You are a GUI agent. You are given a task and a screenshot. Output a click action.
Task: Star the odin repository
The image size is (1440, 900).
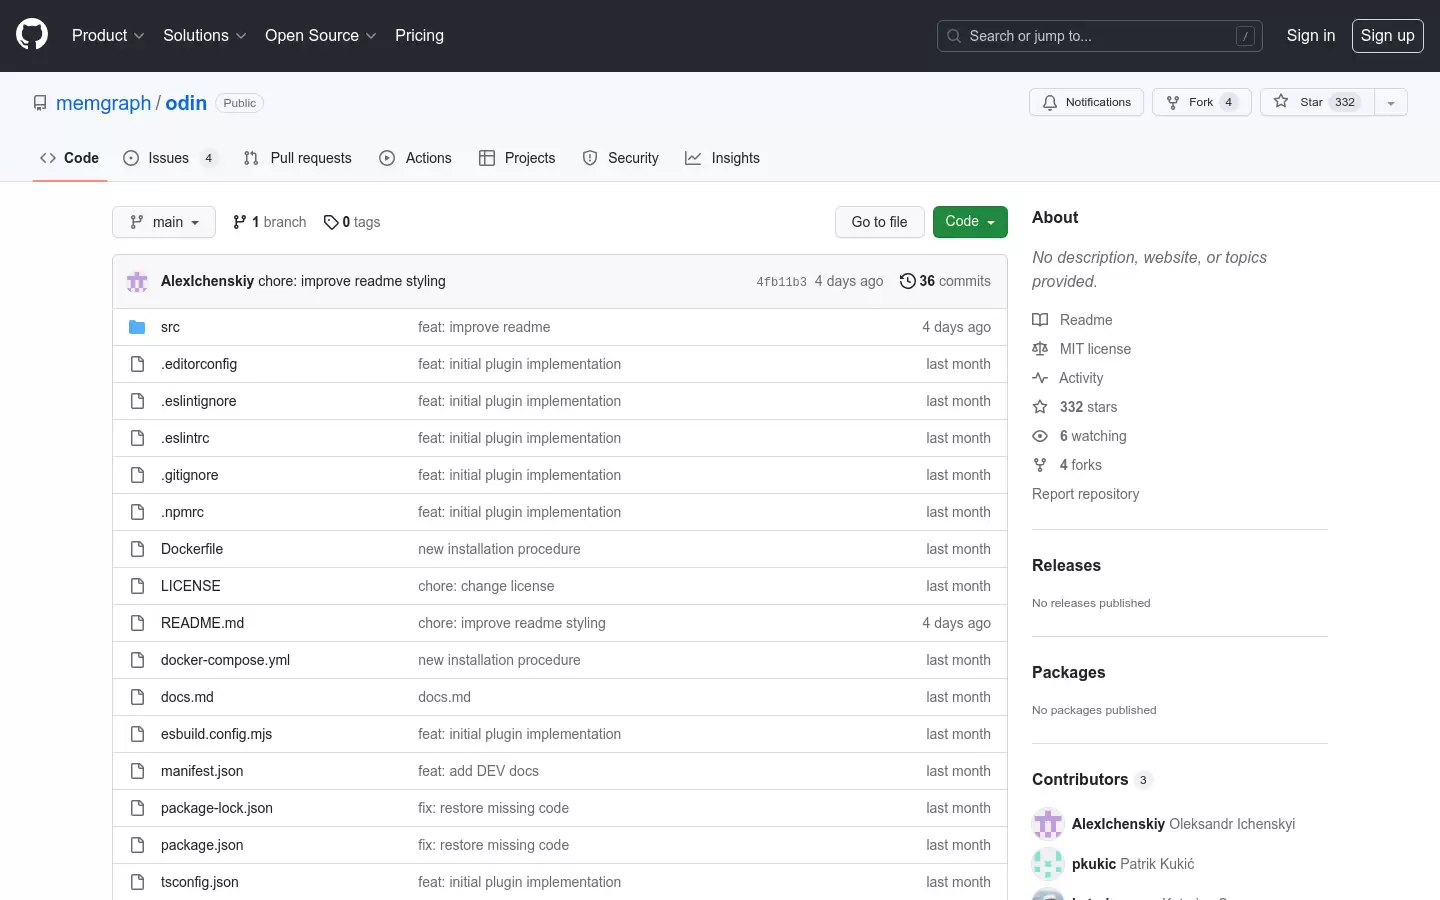(x=1318, y=102)
